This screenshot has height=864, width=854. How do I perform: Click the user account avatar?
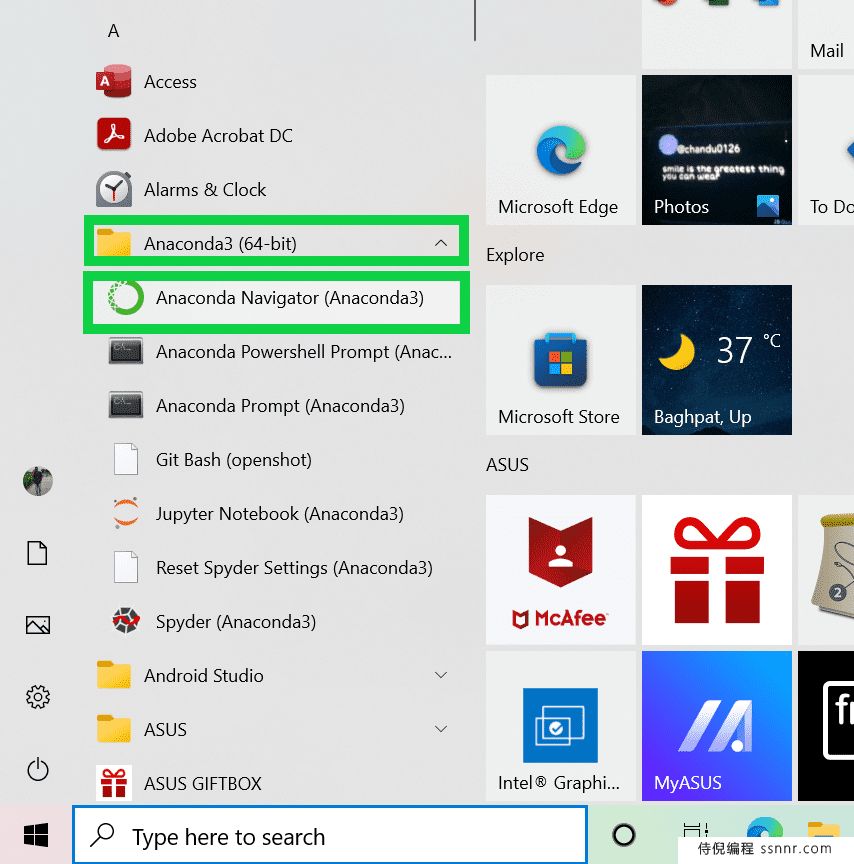click(x=37, y=481)
